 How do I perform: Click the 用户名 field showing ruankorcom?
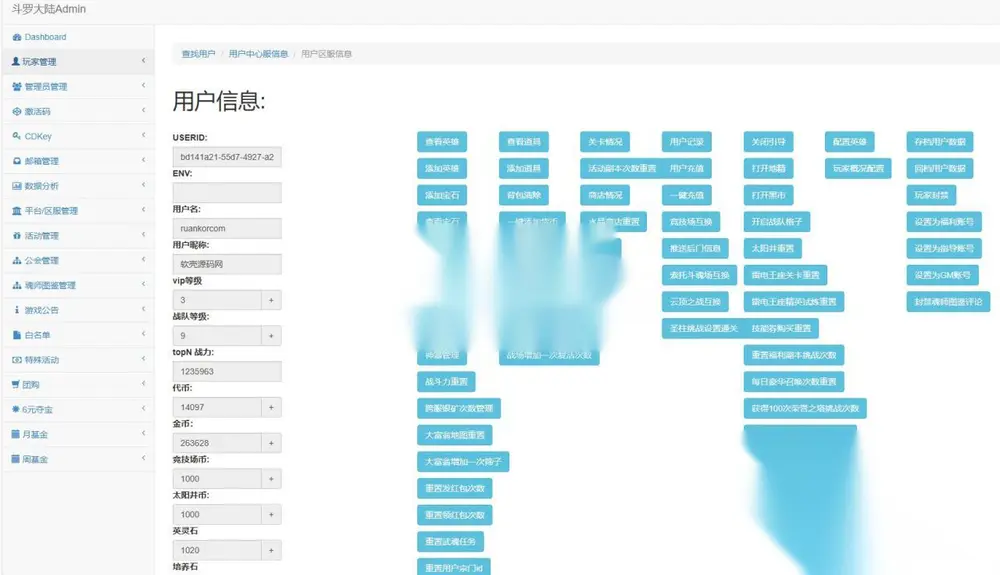pos(227,228)
